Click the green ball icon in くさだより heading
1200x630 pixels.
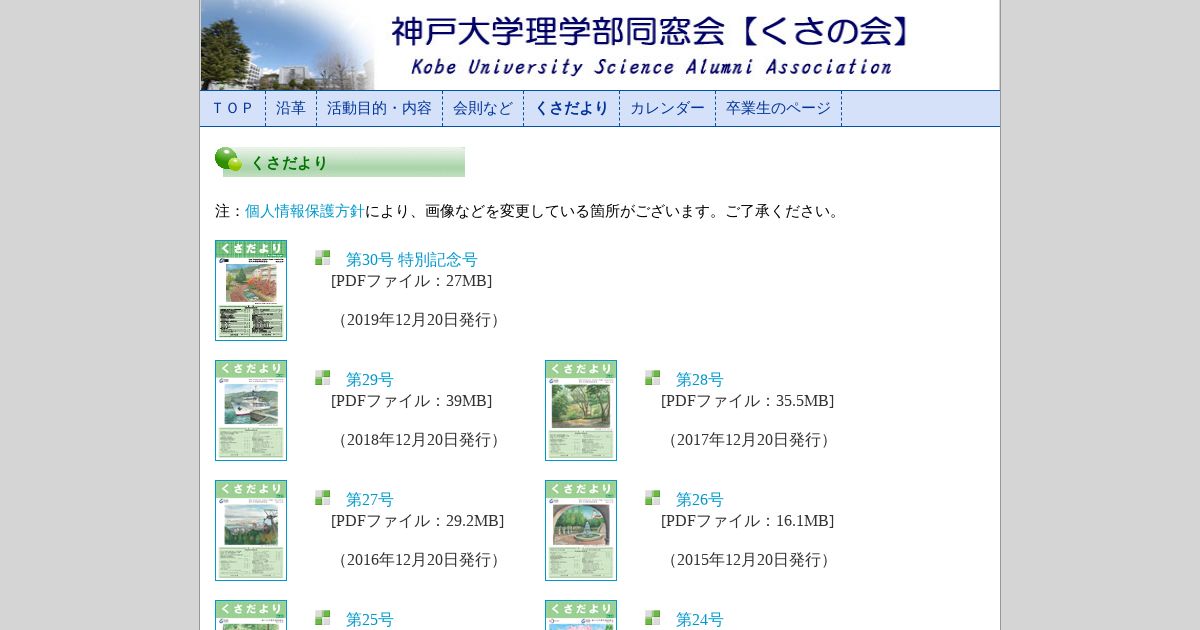(228, 160)
